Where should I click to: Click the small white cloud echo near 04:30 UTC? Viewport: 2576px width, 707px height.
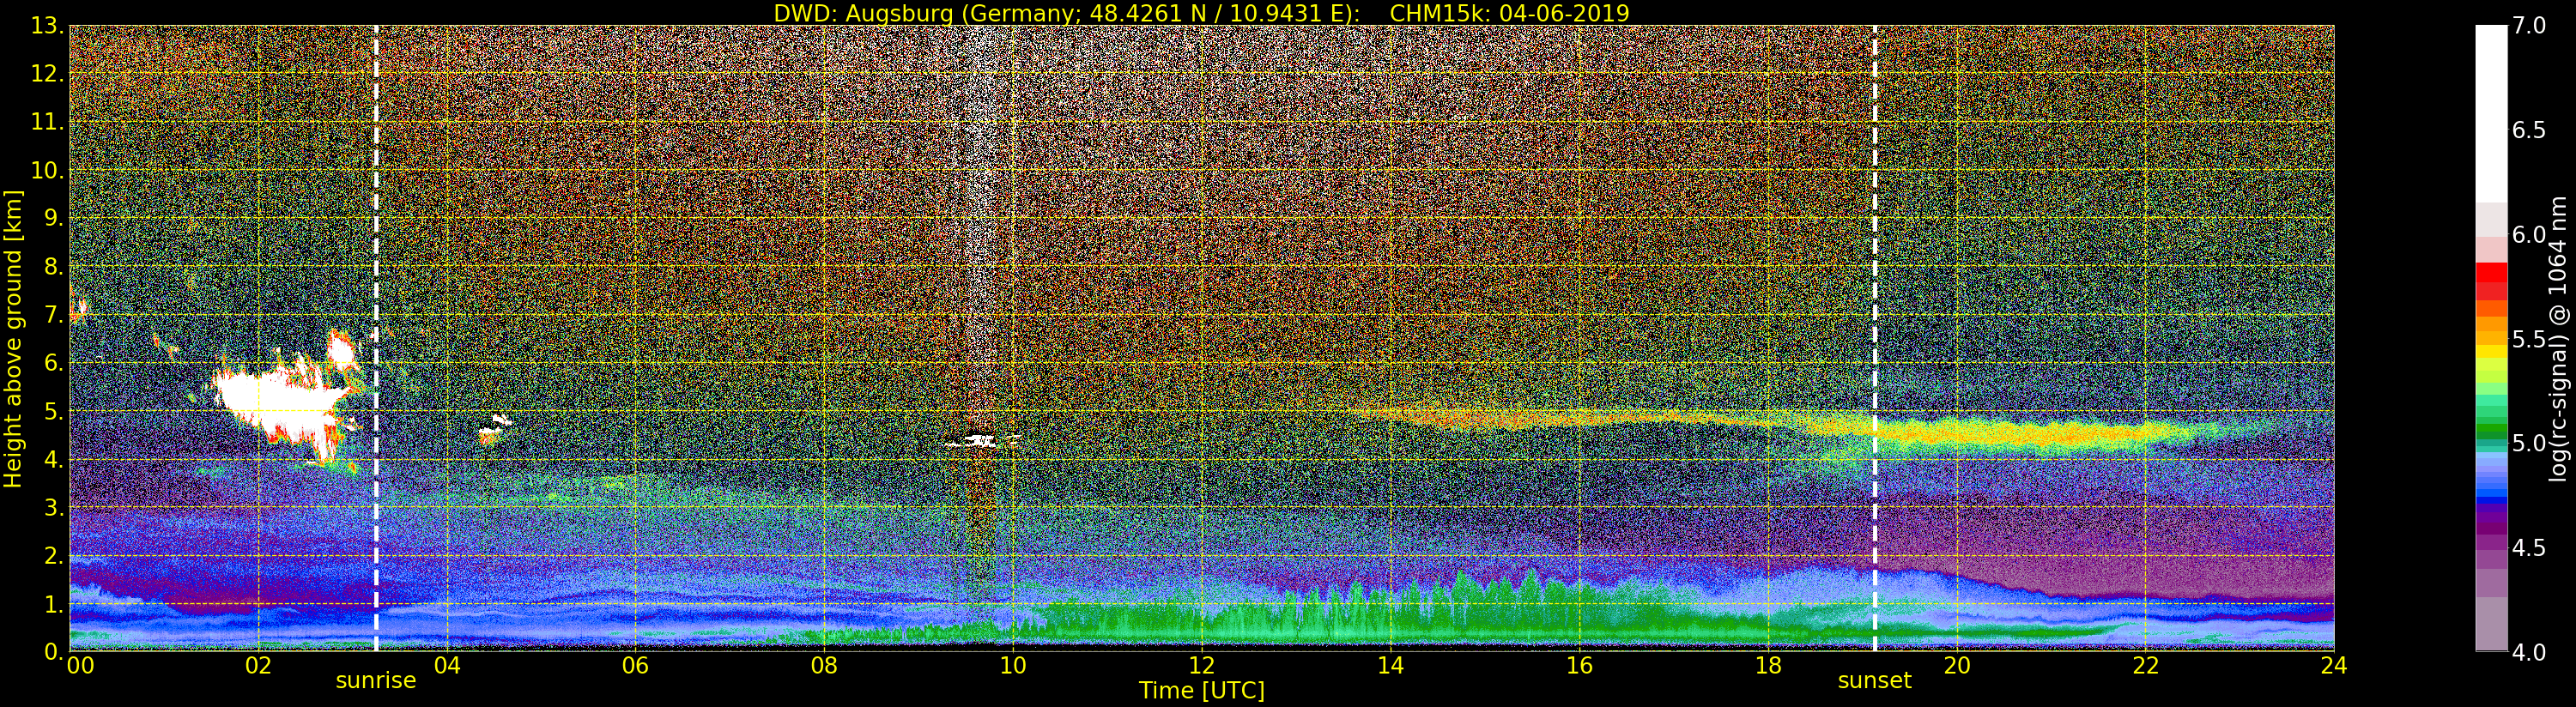[494, 429]
